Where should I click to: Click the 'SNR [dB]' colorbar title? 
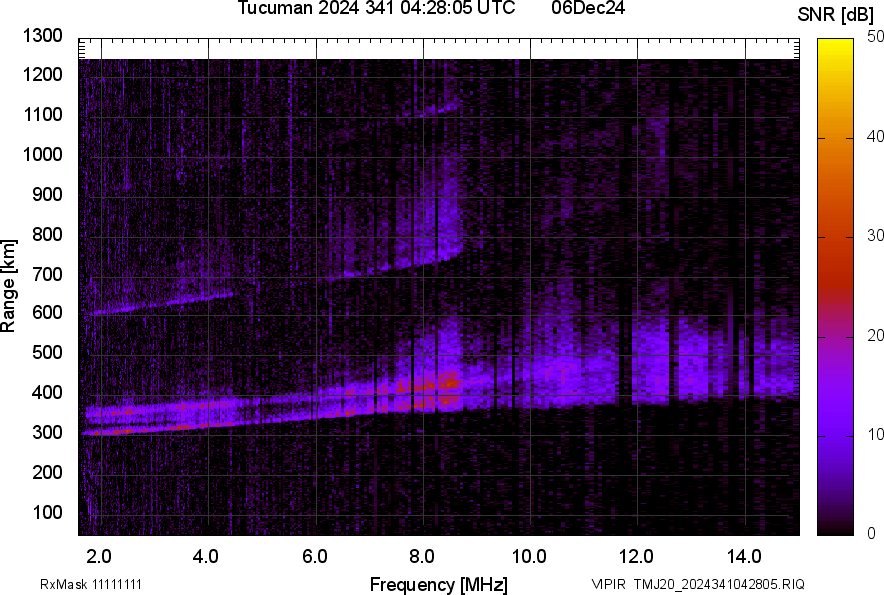coord(835,15)
